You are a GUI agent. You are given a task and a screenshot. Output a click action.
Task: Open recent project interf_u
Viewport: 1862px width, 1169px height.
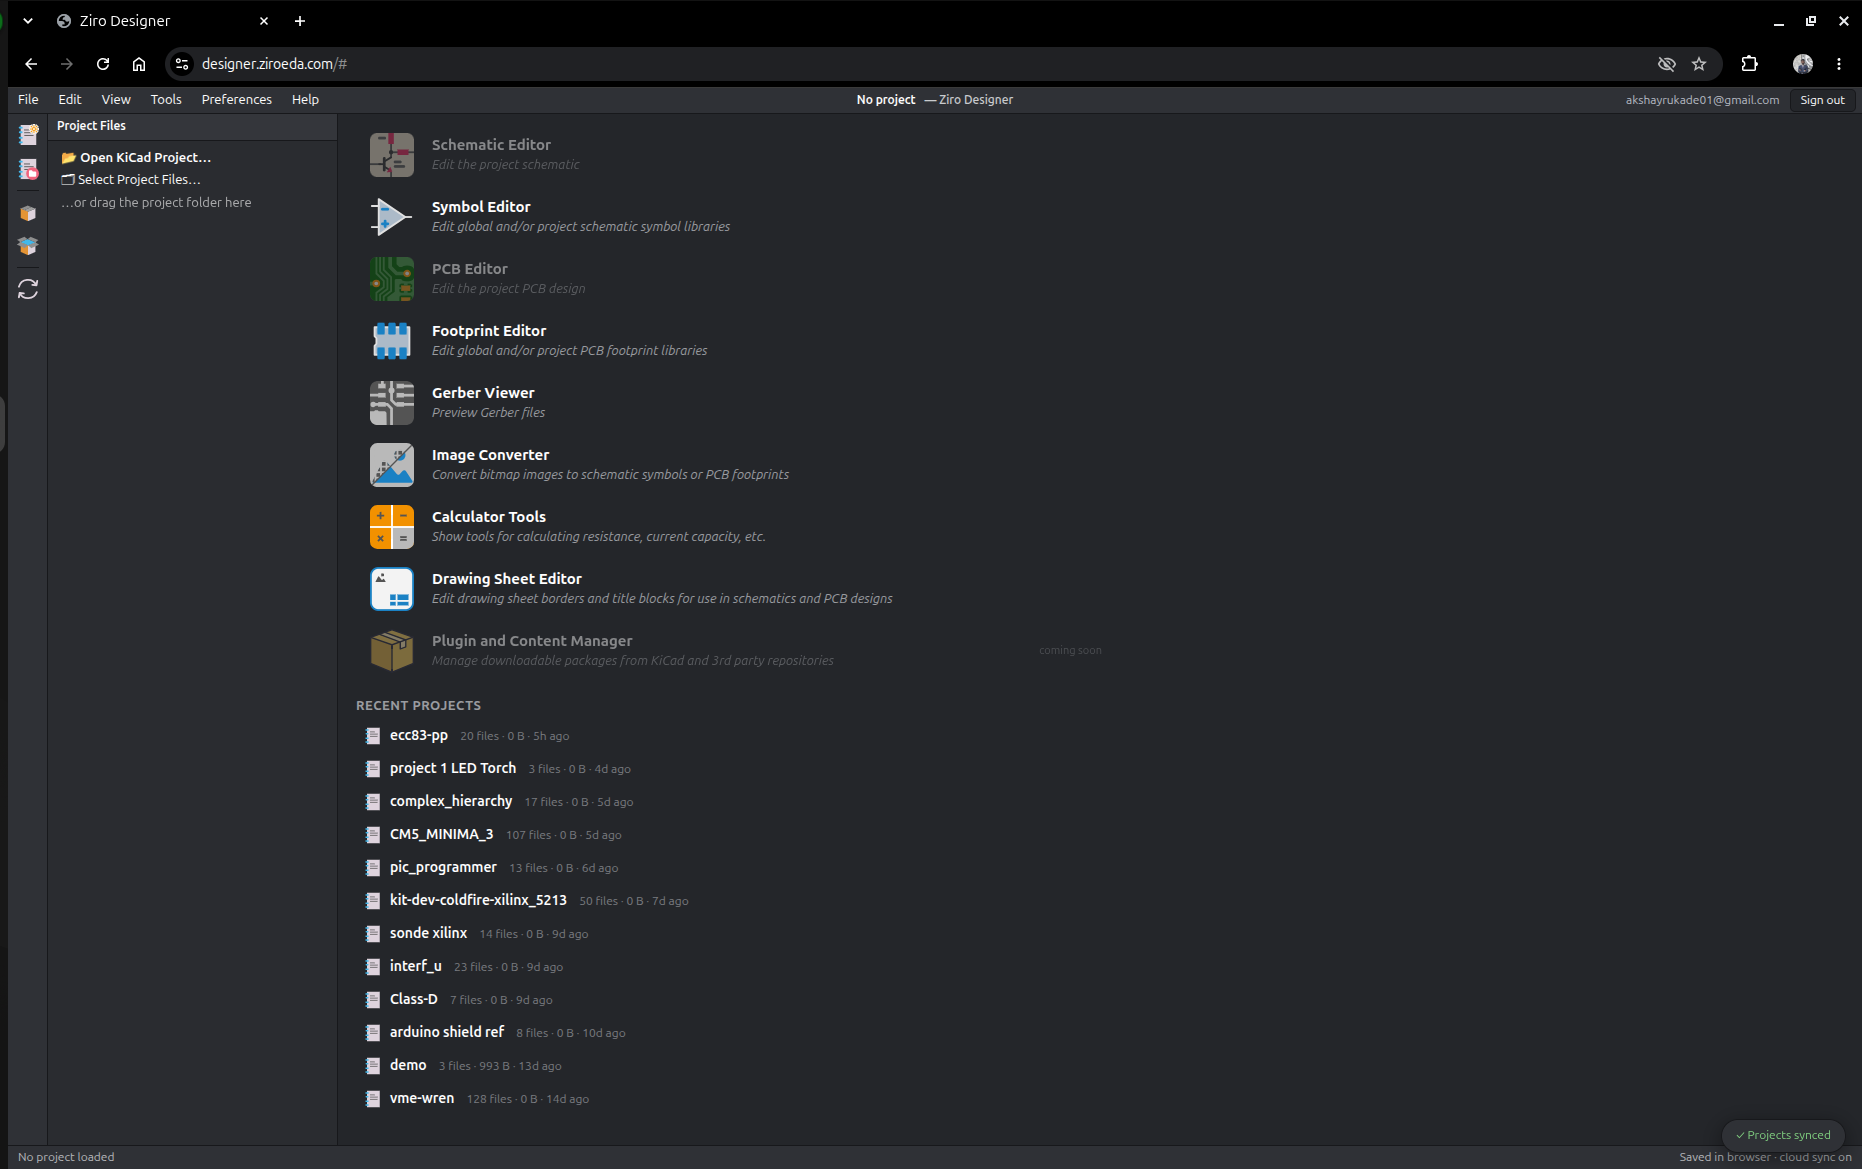click(x=416, y=966)
